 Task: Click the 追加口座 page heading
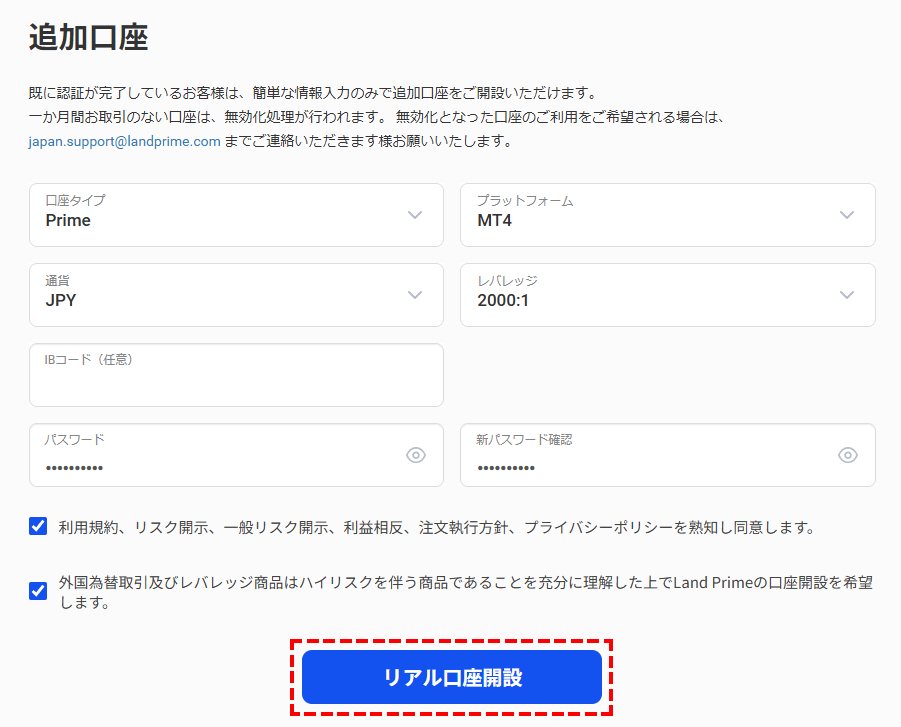tap(88, 38)
